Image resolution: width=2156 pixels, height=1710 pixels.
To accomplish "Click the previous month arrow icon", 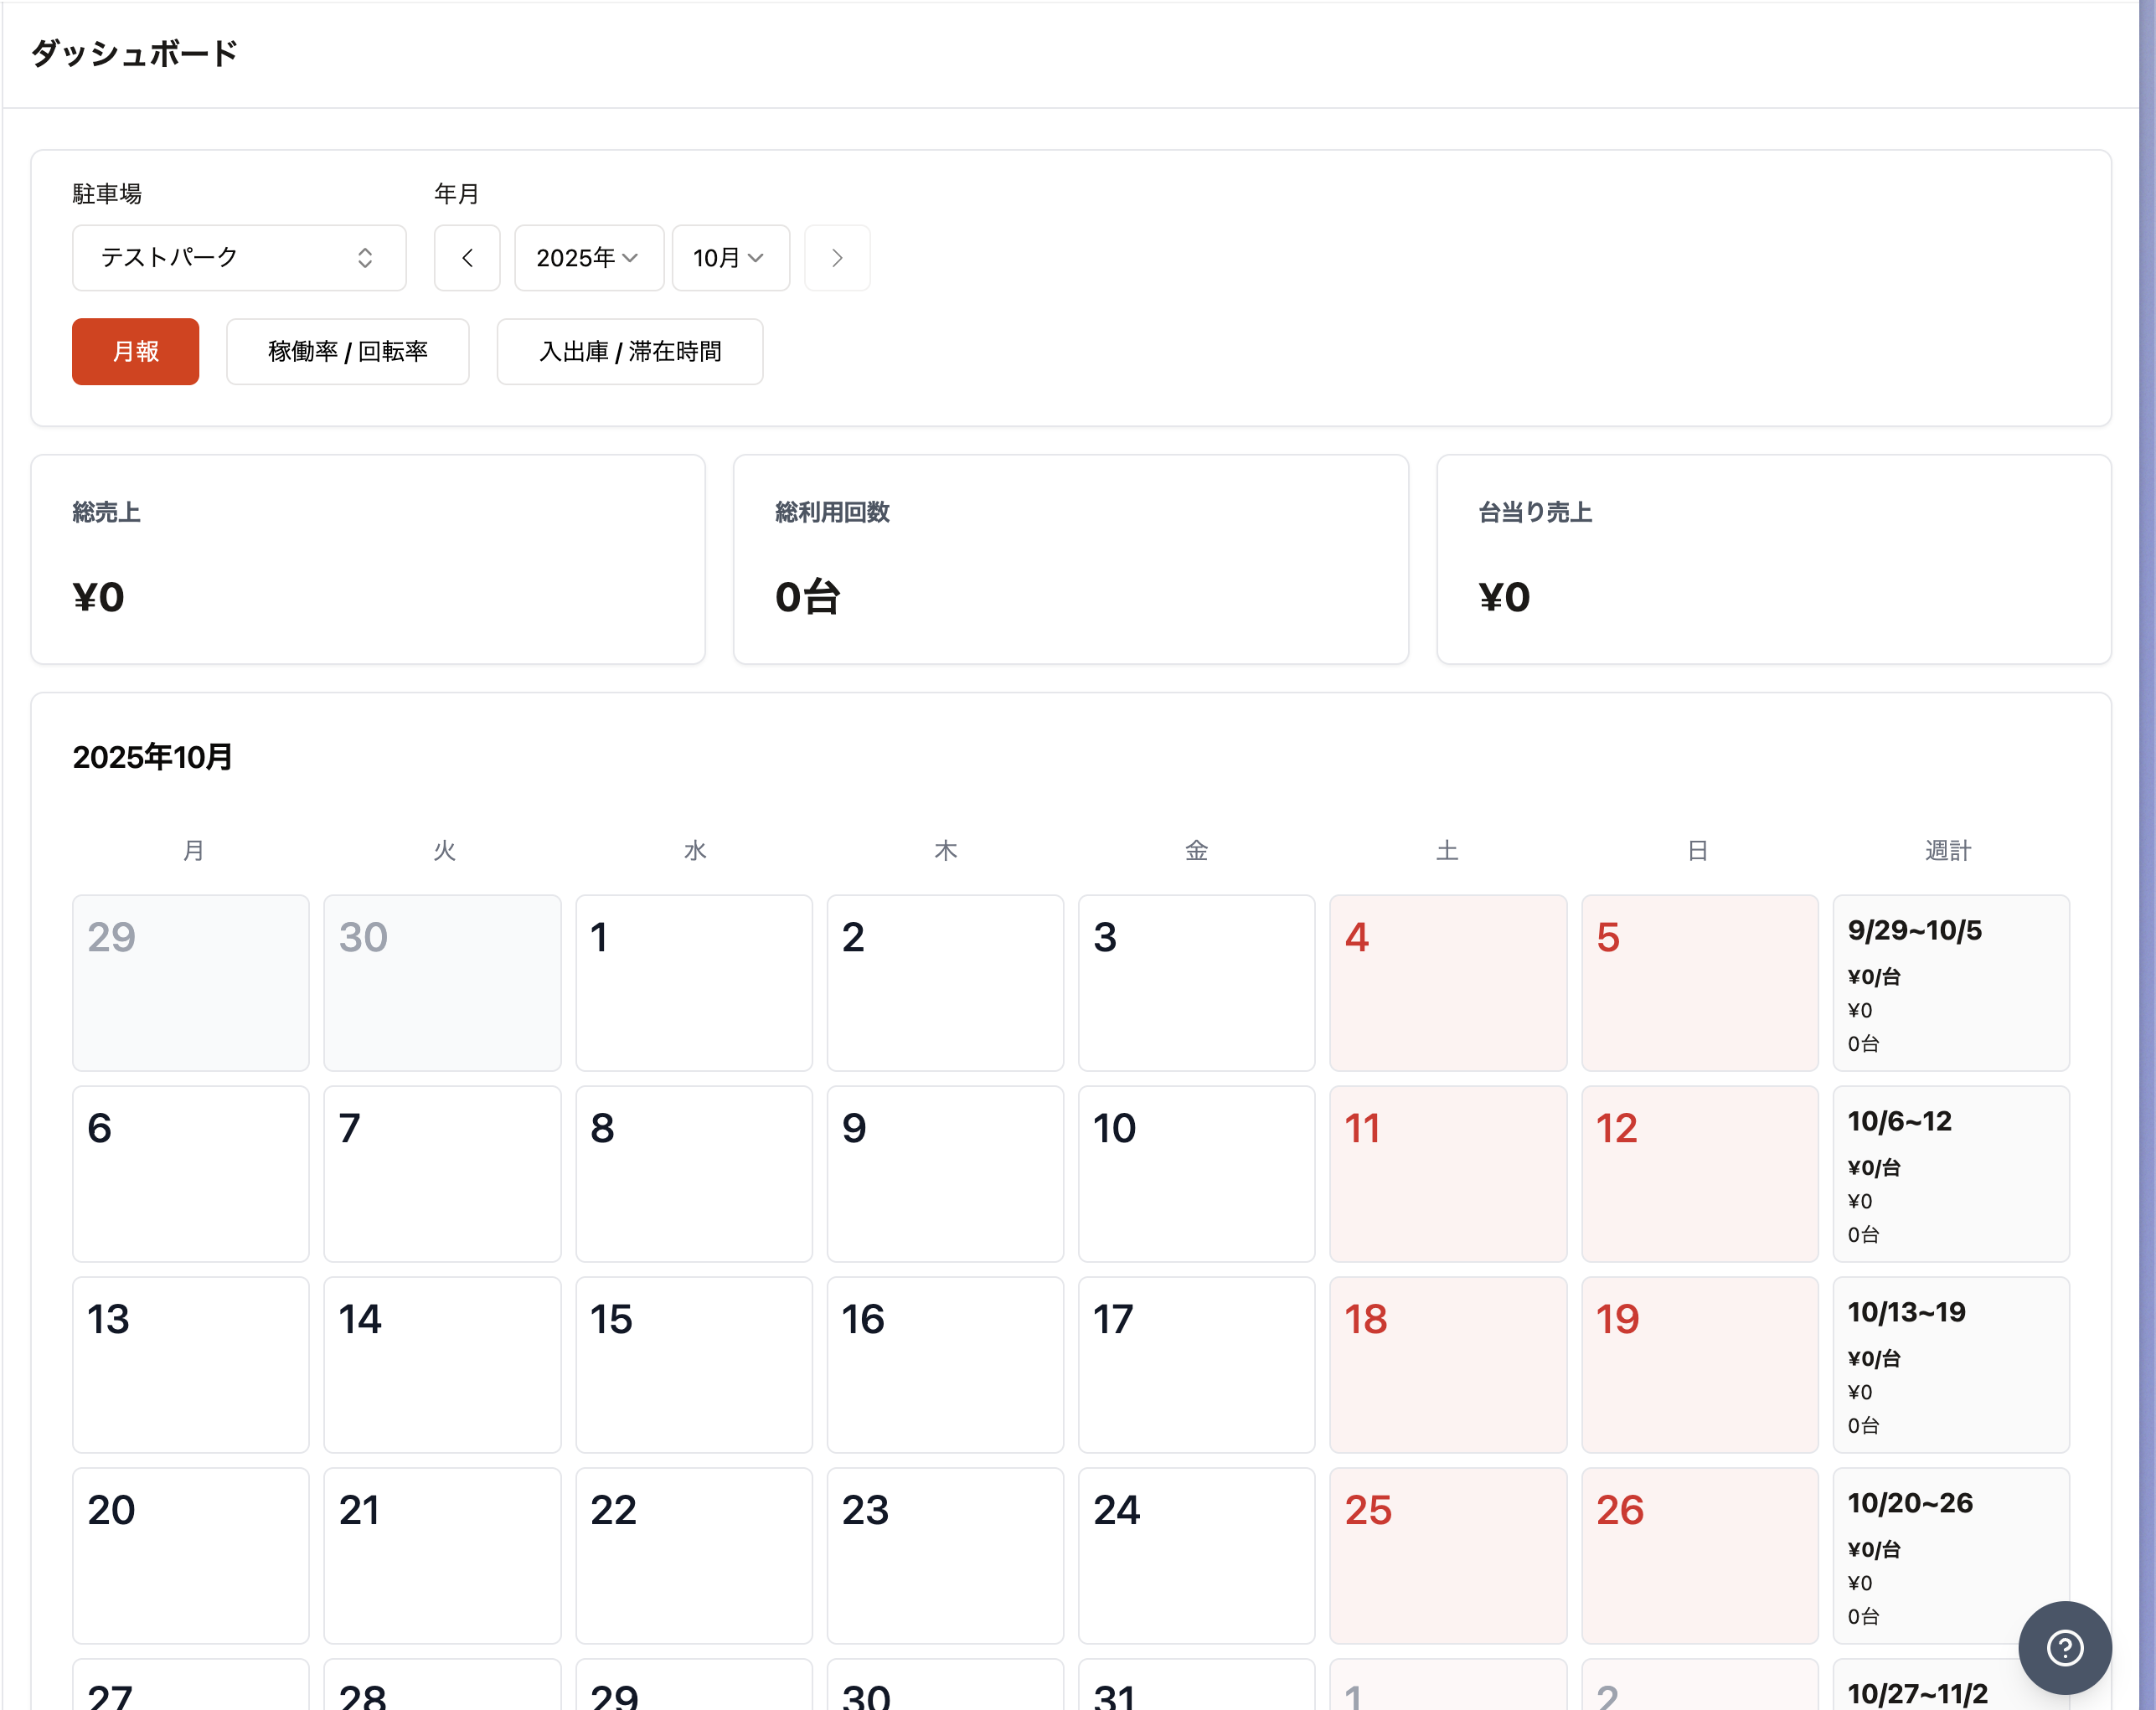I will pyautogui.click(x=466, y=258).
